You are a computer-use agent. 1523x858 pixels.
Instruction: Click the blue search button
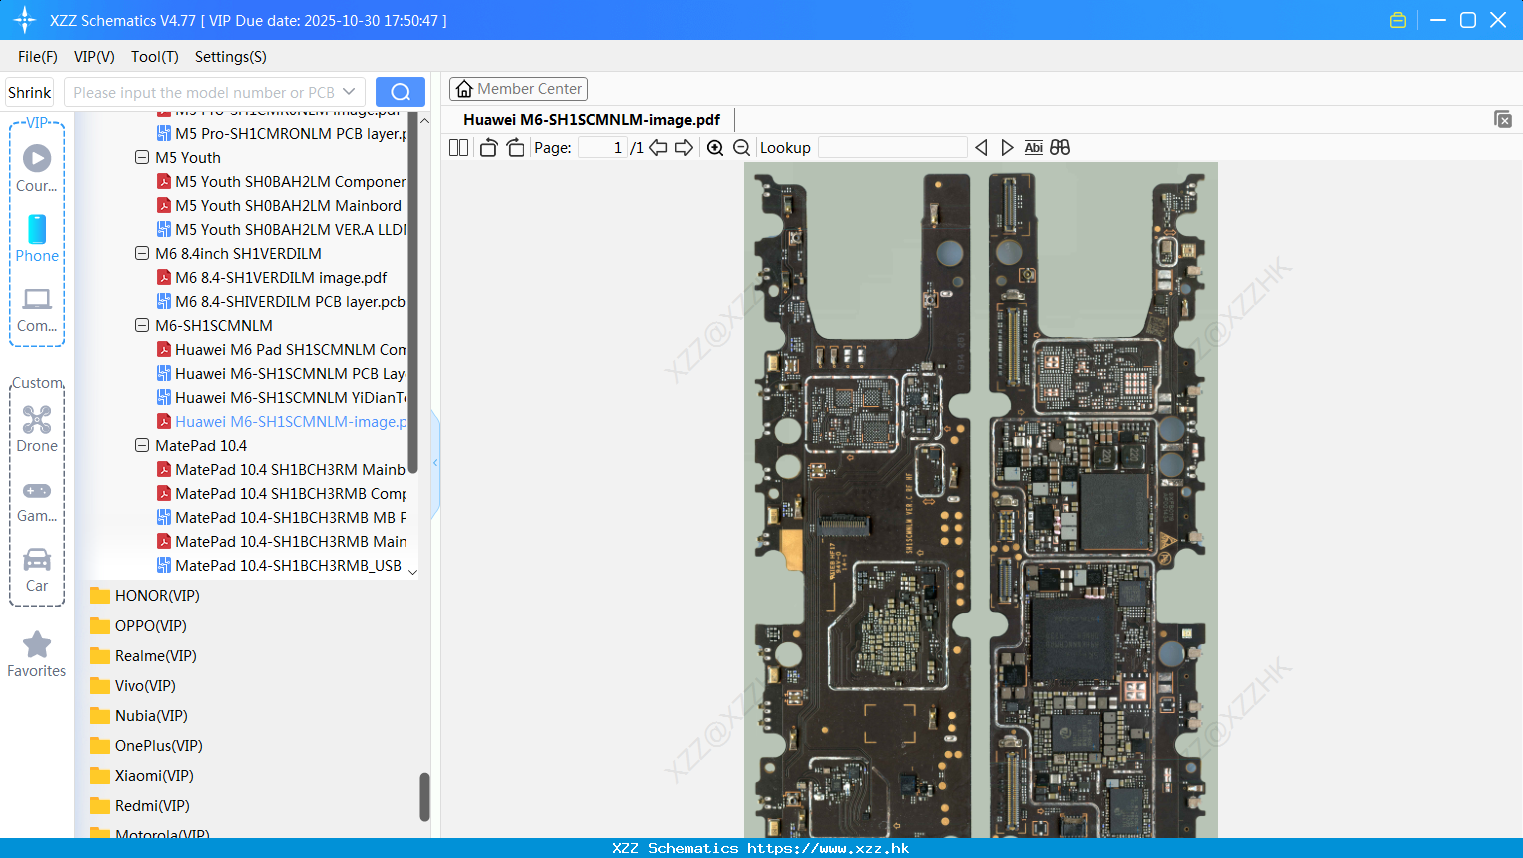[400, 92]
